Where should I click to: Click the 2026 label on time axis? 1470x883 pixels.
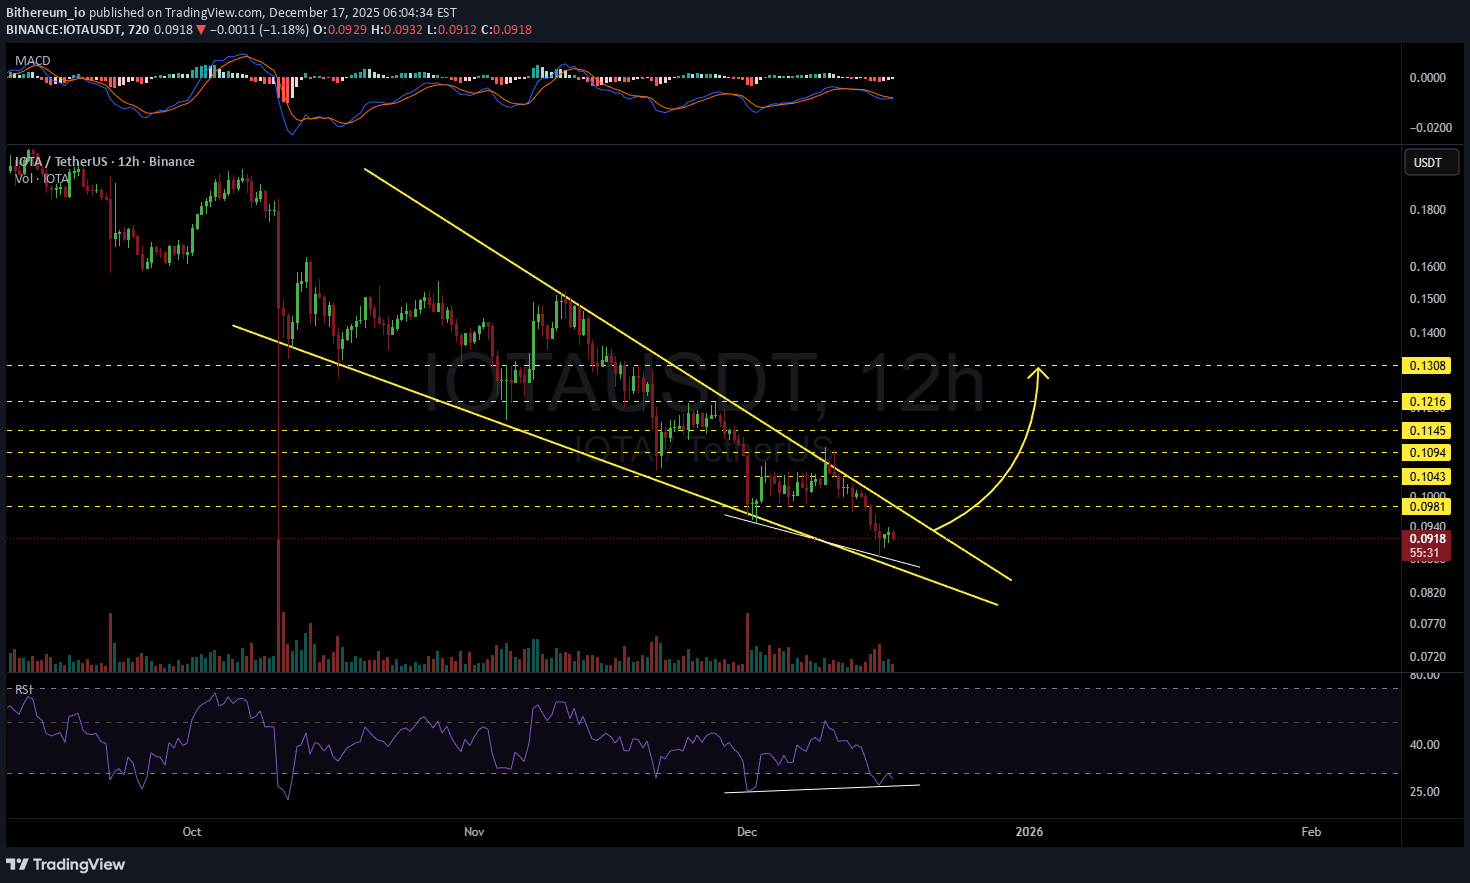point(1029,832)
